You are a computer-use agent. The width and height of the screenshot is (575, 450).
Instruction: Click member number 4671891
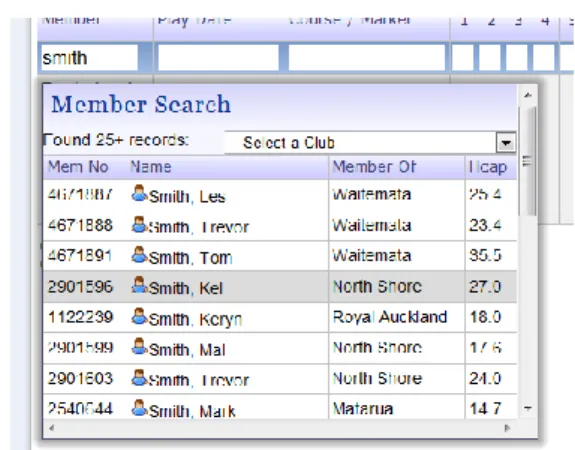[80, 256]
